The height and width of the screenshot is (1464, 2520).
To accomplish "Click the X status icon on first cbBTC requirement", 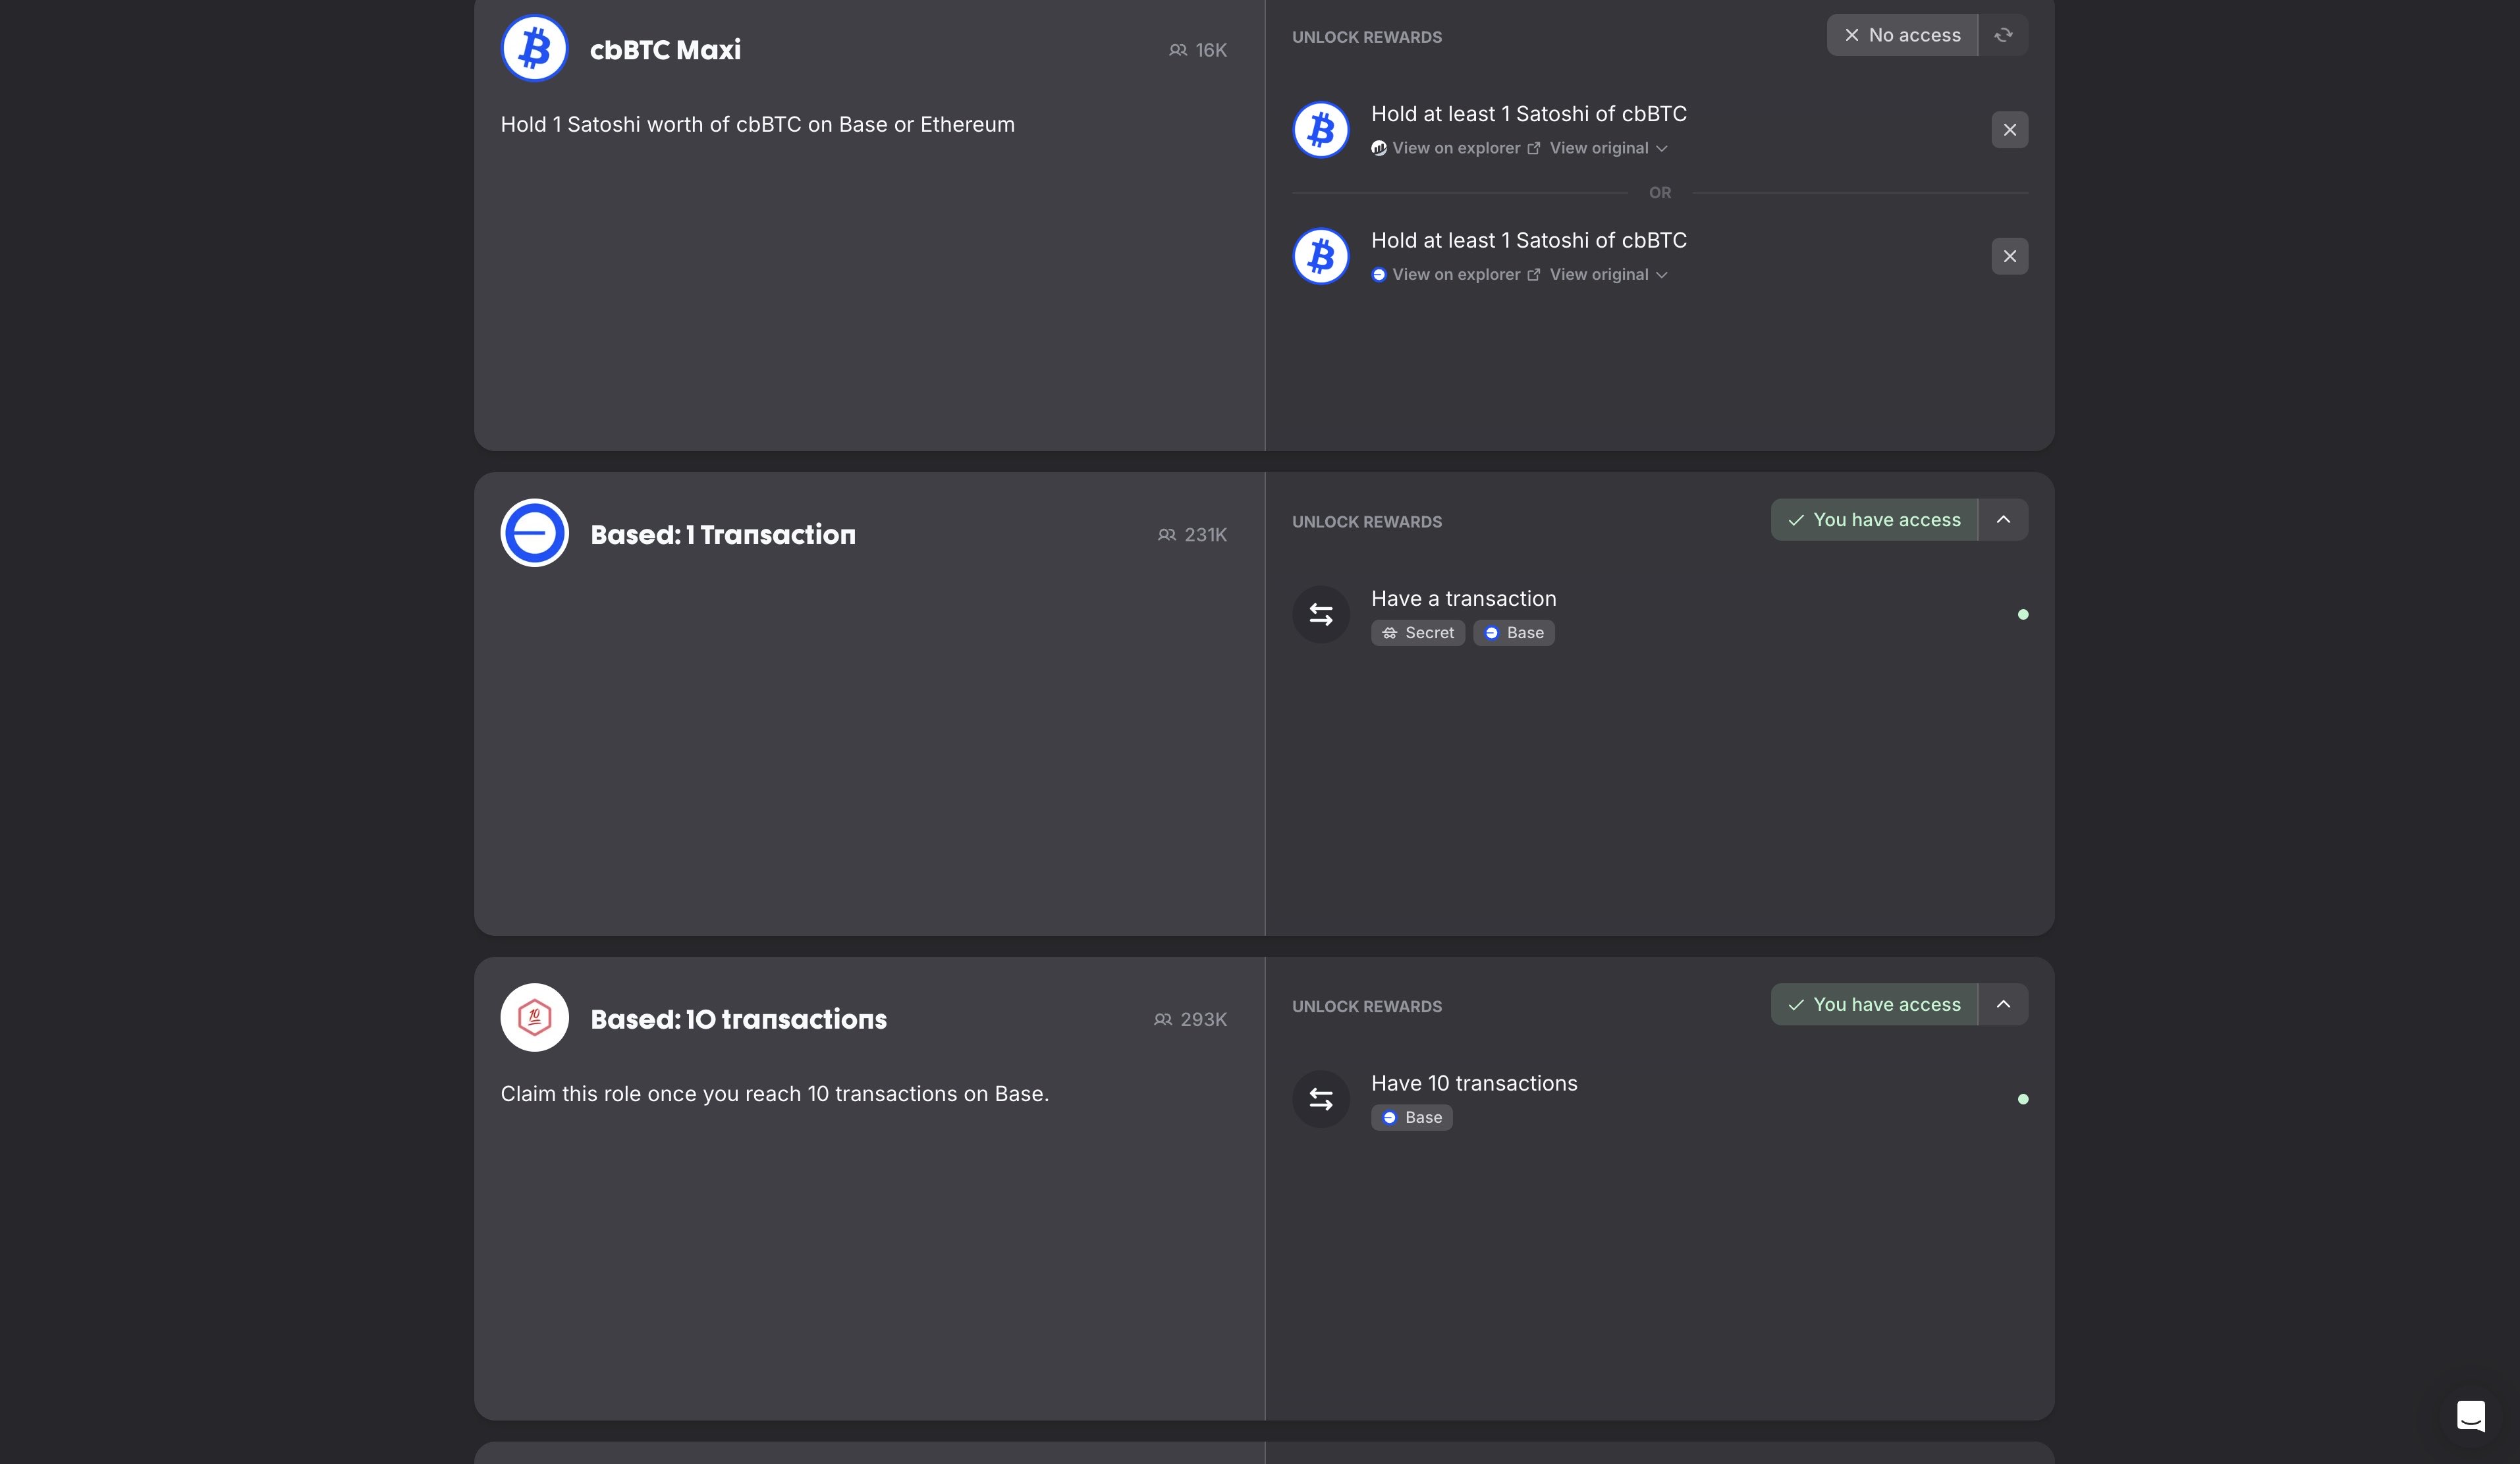I will [x=2009, y=130].
